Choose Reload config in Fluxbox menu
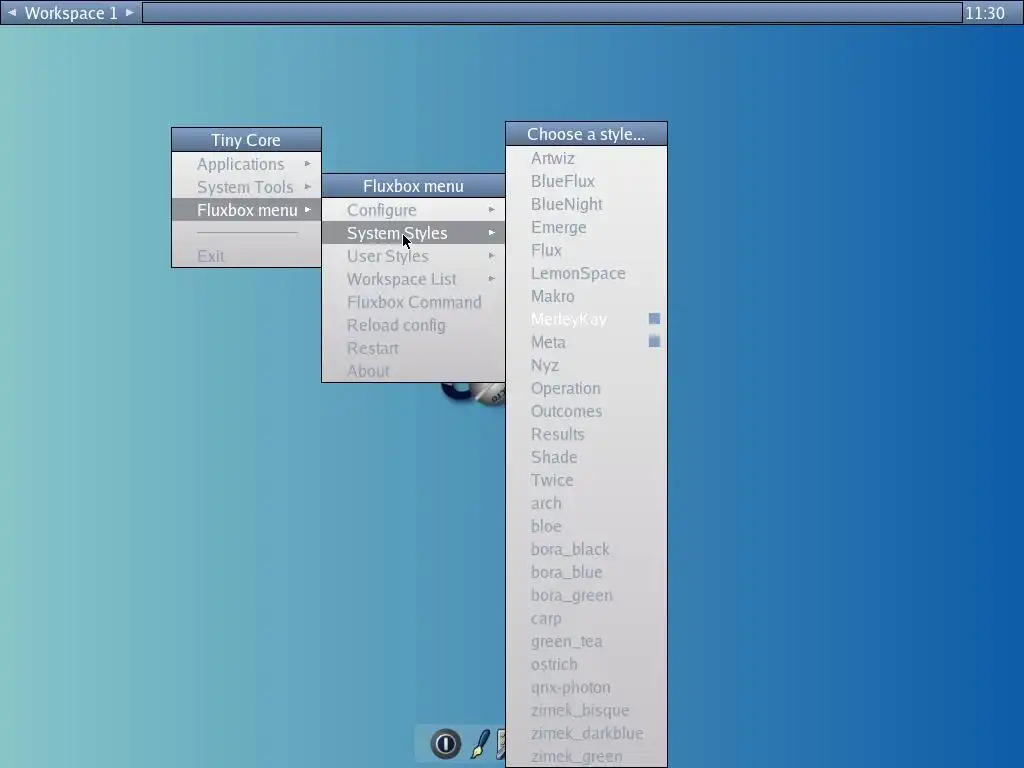Screen dimensions: 1024x768 (x=413, y=325)
